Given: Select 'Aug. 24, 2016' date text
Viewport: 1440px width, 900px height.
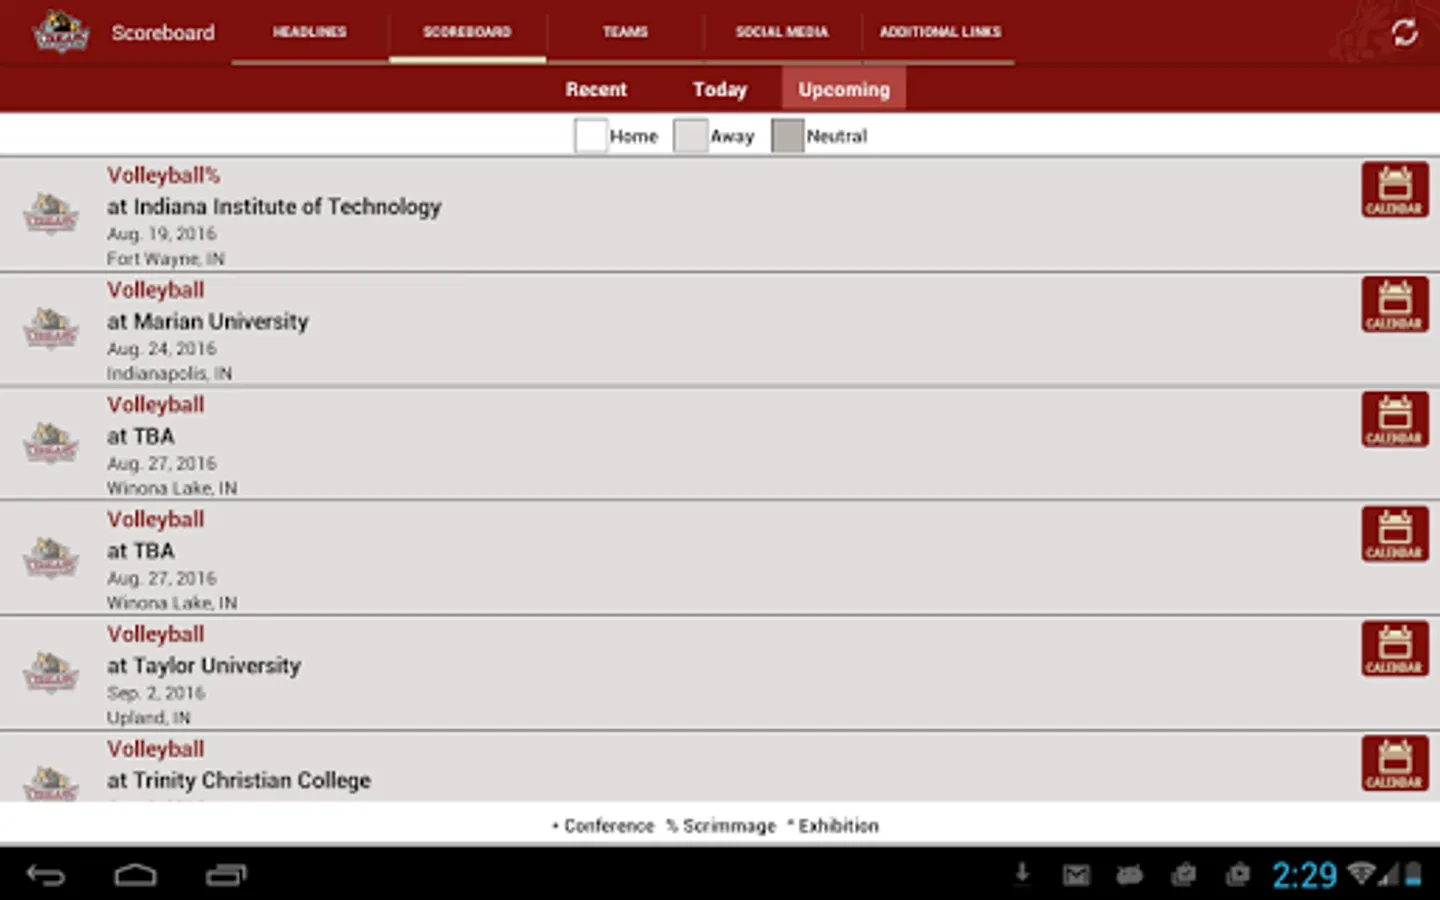Looking at the screenshot, I should click(x=162, y=349).
